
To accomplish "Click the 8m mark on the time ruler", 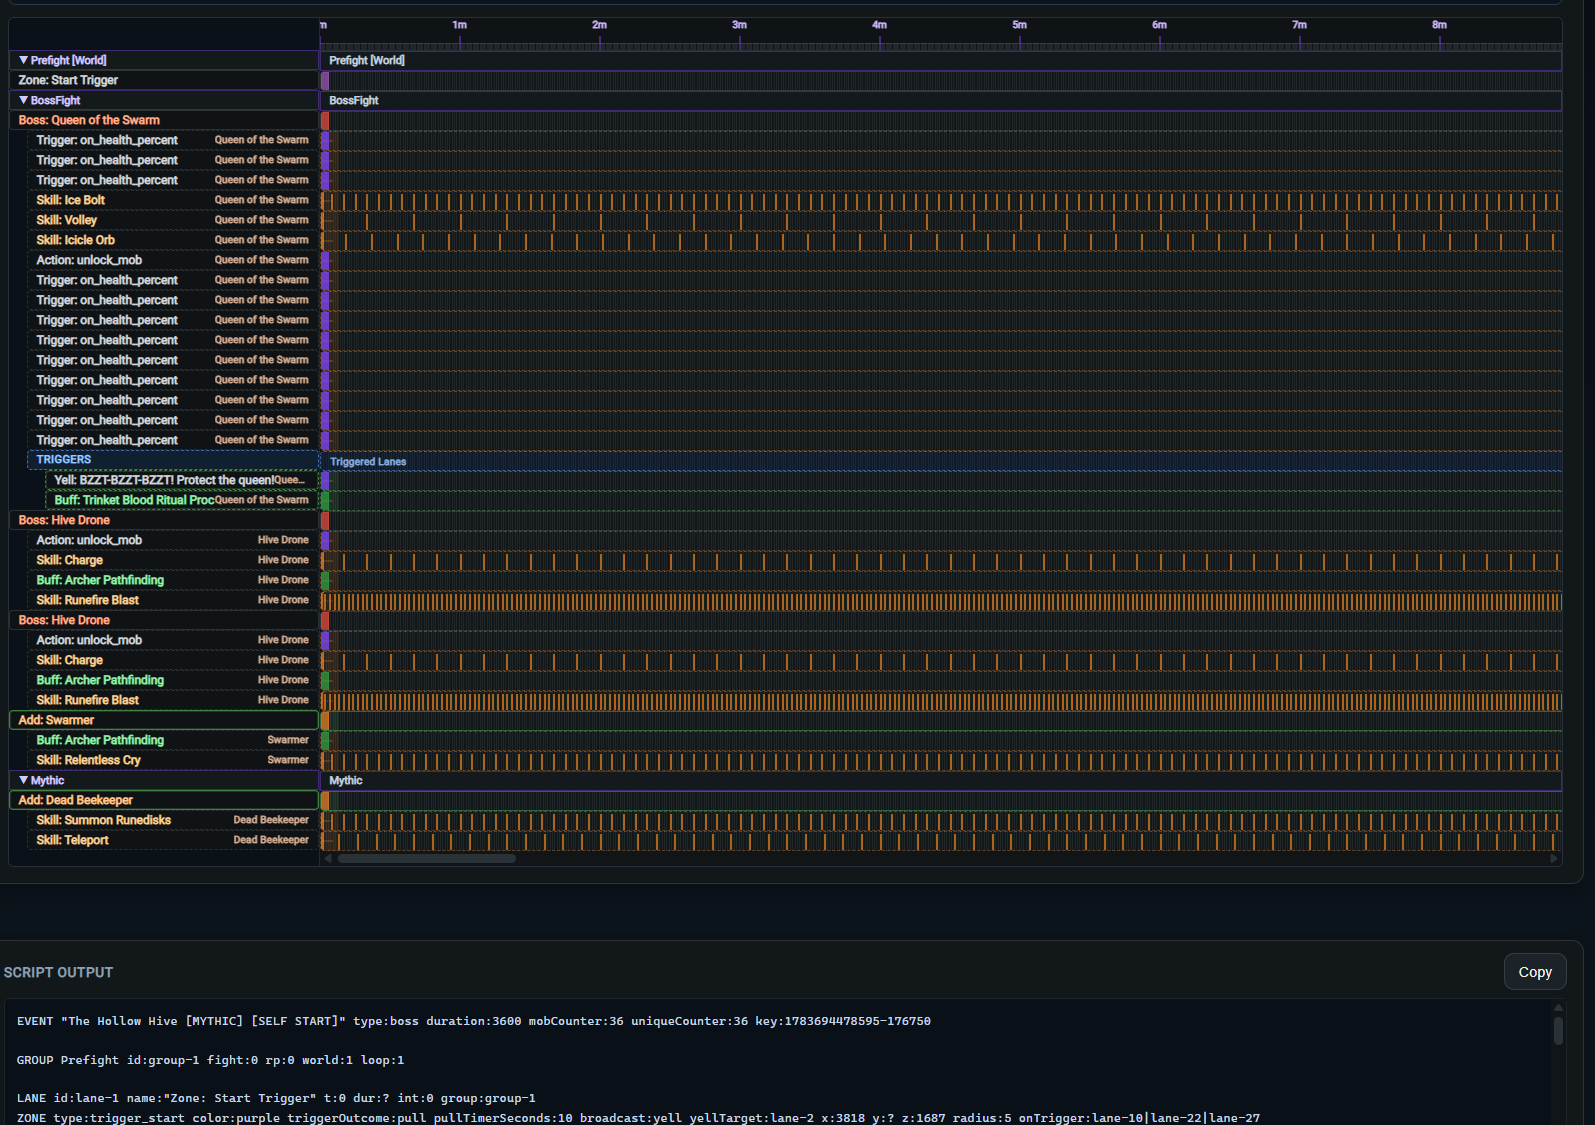I will 1440,25.
